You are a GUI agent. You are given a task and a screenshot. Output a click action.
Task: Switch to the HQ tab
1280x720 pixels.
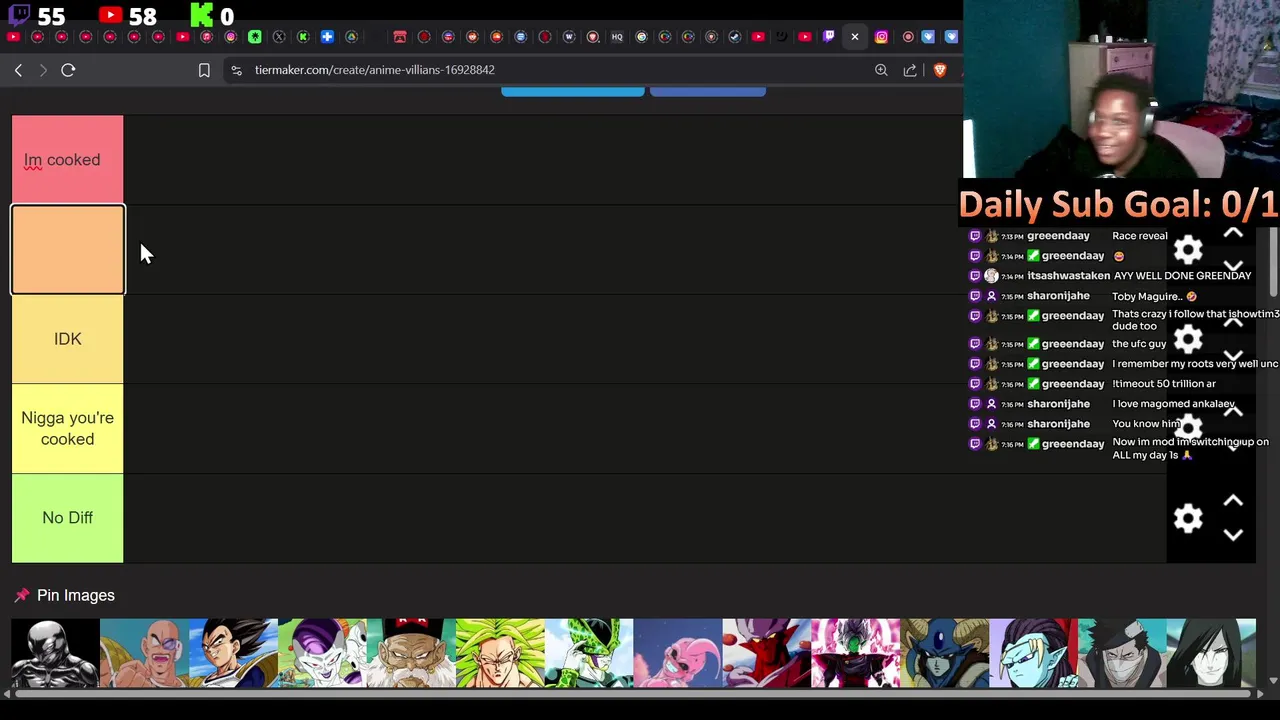tap(617, 37)
